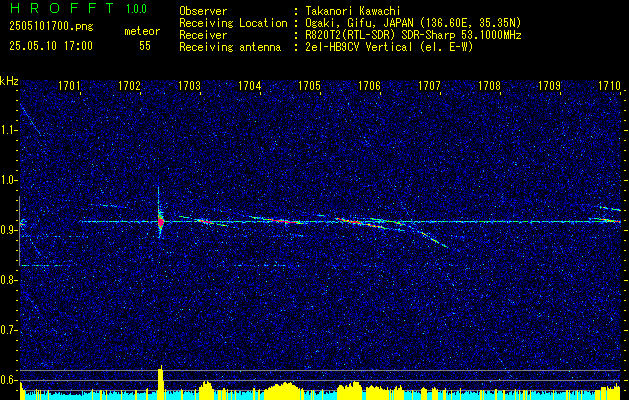This screenshot has height=400, width=629.
Task: Click the 1.1 kHz frequency label
Action: (x=9, y=130)
